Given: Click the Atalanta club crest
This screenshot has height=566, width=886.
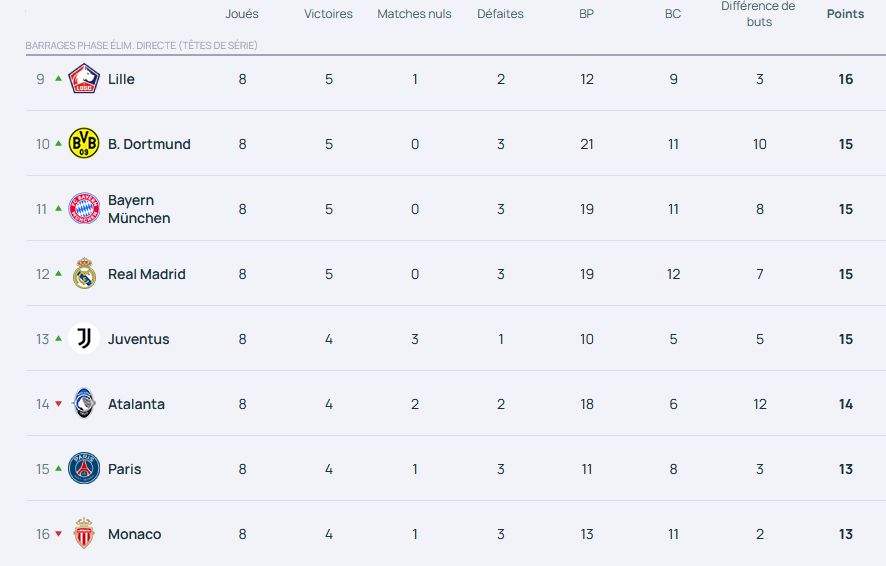Looking at the screenshot, I should [x=84, y=403].
